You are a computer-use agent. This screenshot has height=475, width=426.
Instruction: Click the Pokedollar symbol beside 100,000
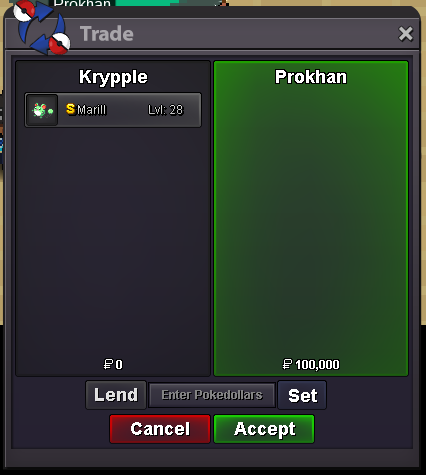point(287,364)
